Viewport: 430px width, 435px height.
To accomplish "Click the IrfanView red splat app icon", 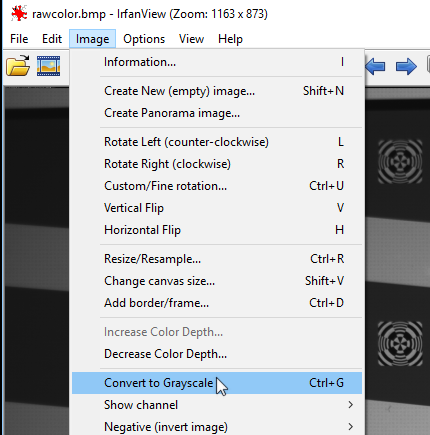I will 19,14.
